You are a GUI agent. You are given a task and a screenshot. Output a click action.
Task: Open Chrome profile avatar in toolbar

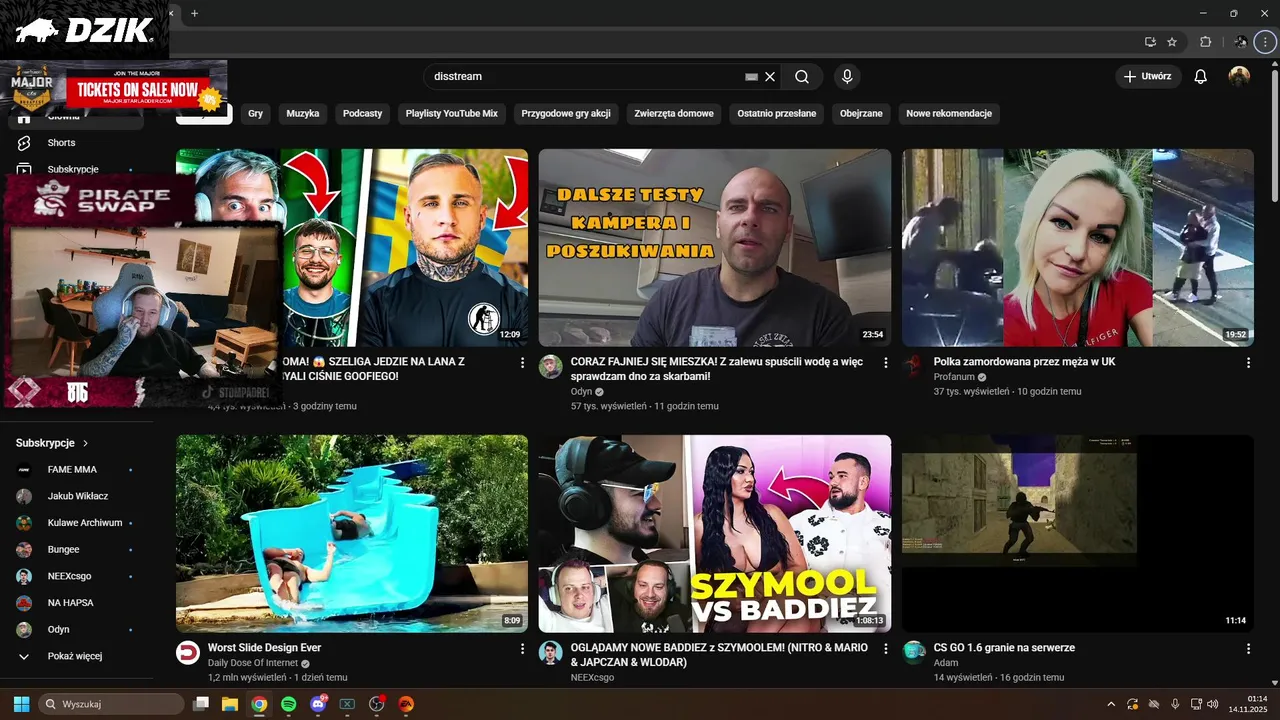1241,42
